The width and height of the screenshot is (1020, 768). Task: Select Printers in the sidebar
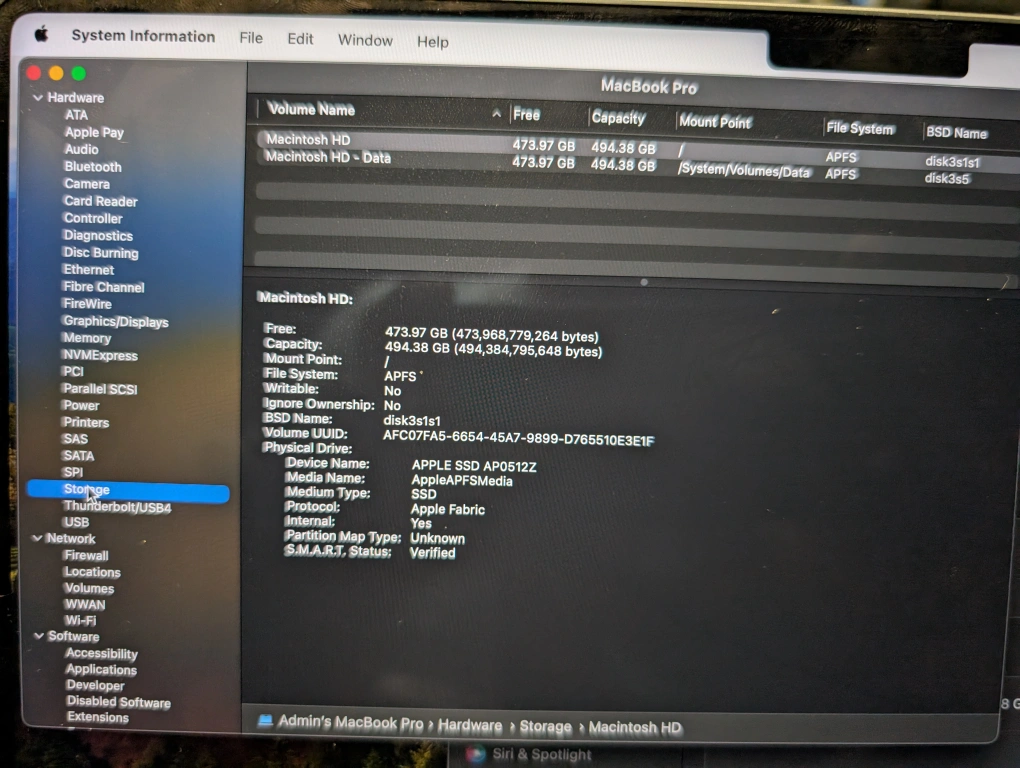click(86, 423)
